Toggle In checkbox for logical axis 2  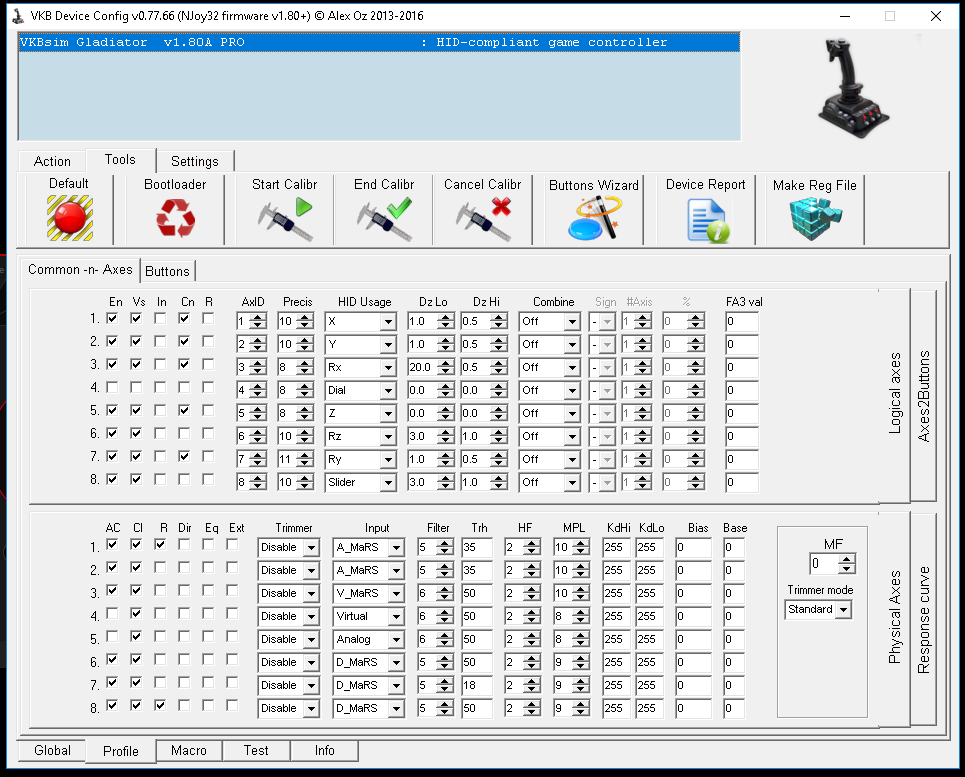point(160,341)
